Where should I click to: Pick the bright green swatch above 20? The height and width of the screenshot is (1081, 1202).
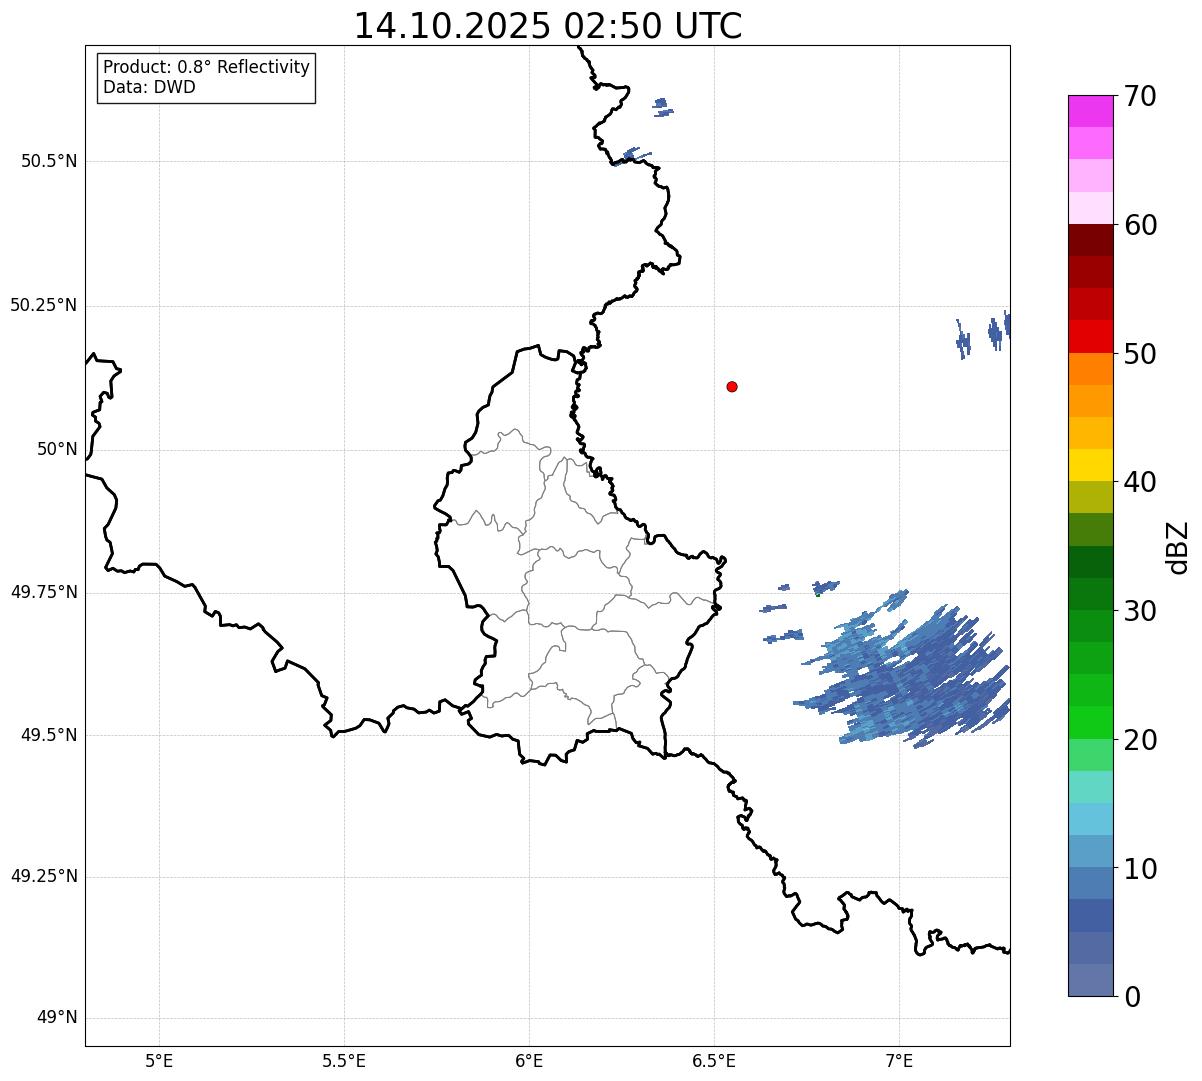[x=1091, y=723]
